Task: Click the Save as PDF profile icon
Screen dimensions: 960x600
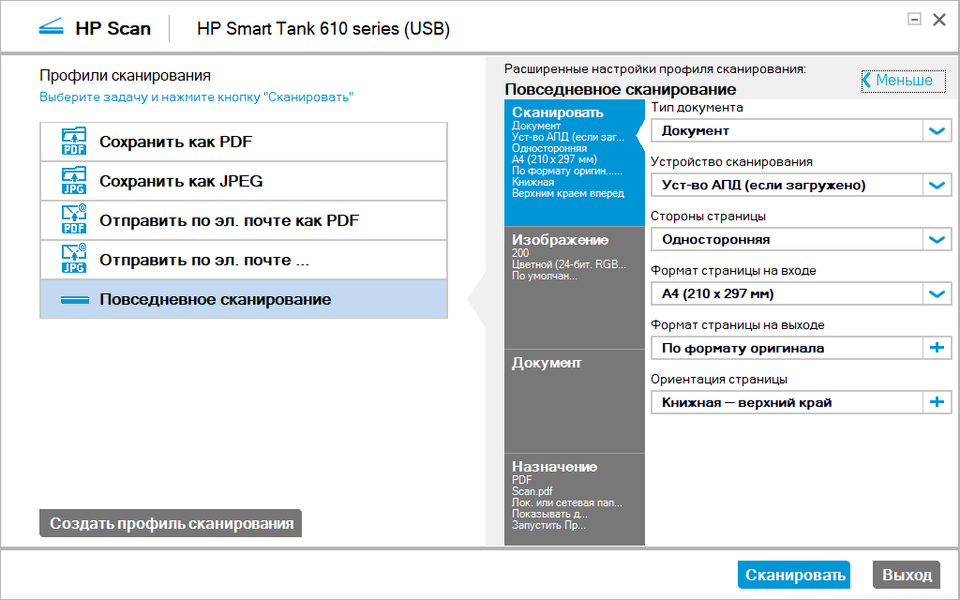Action: coord(74,142)
